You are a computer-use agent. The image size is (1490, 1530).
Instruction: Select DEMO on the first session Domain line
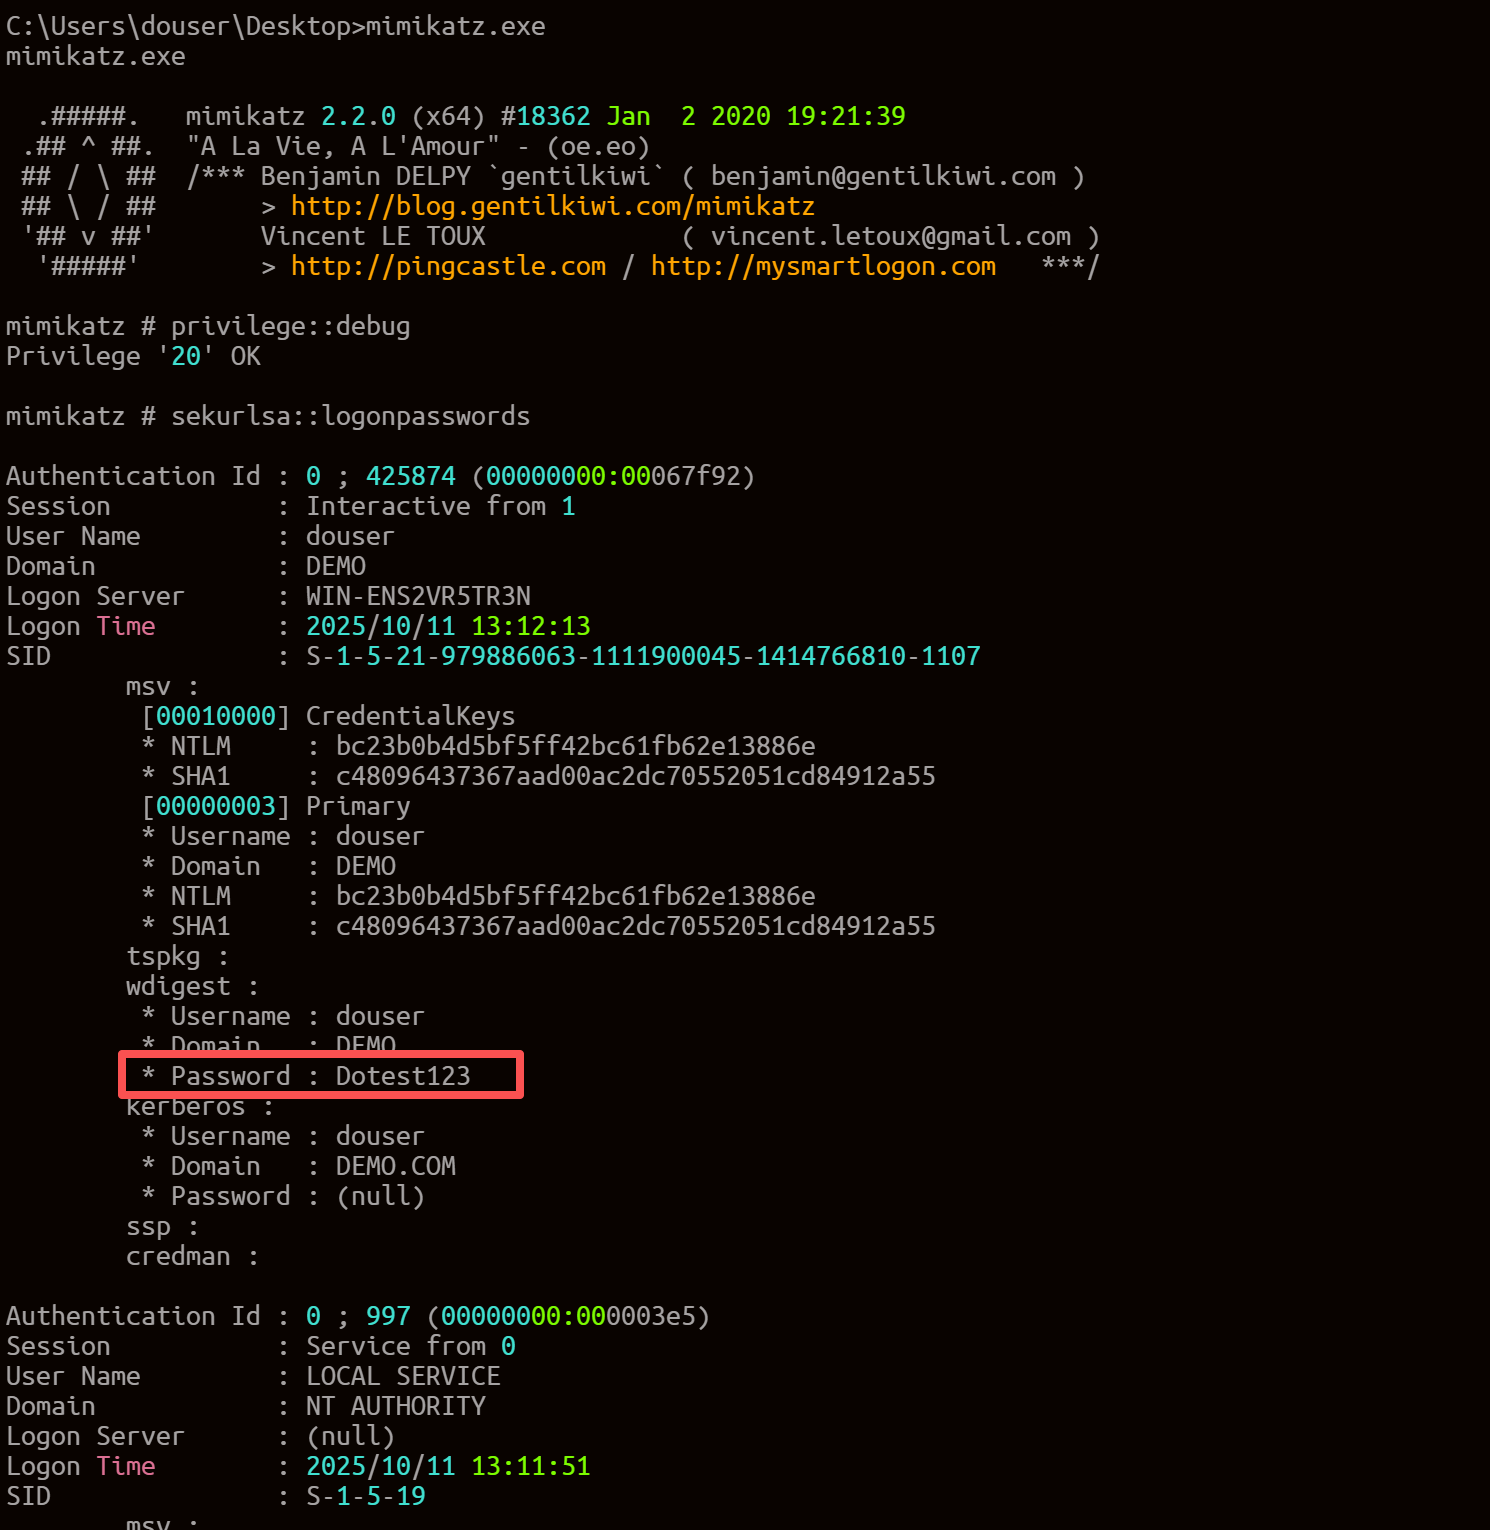336,567
